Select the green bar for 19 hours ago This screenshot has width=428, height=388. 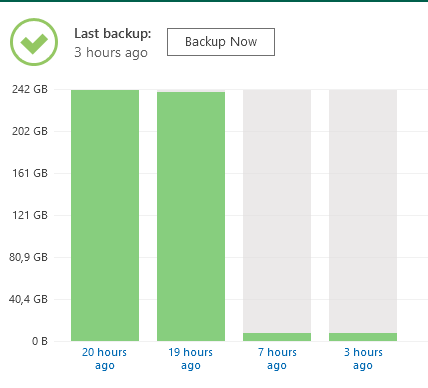(191, 216)
